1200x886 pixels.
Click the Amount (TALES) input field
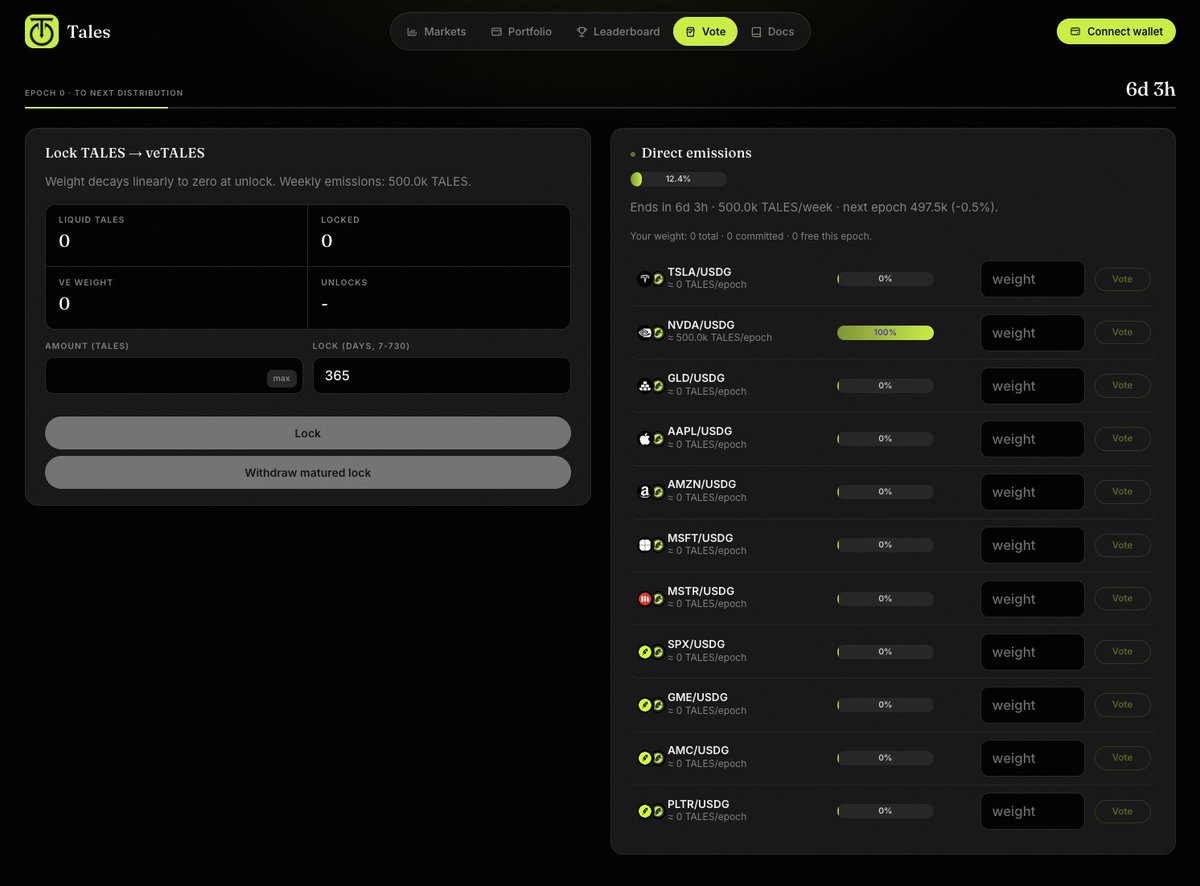(x=174, y=376)
